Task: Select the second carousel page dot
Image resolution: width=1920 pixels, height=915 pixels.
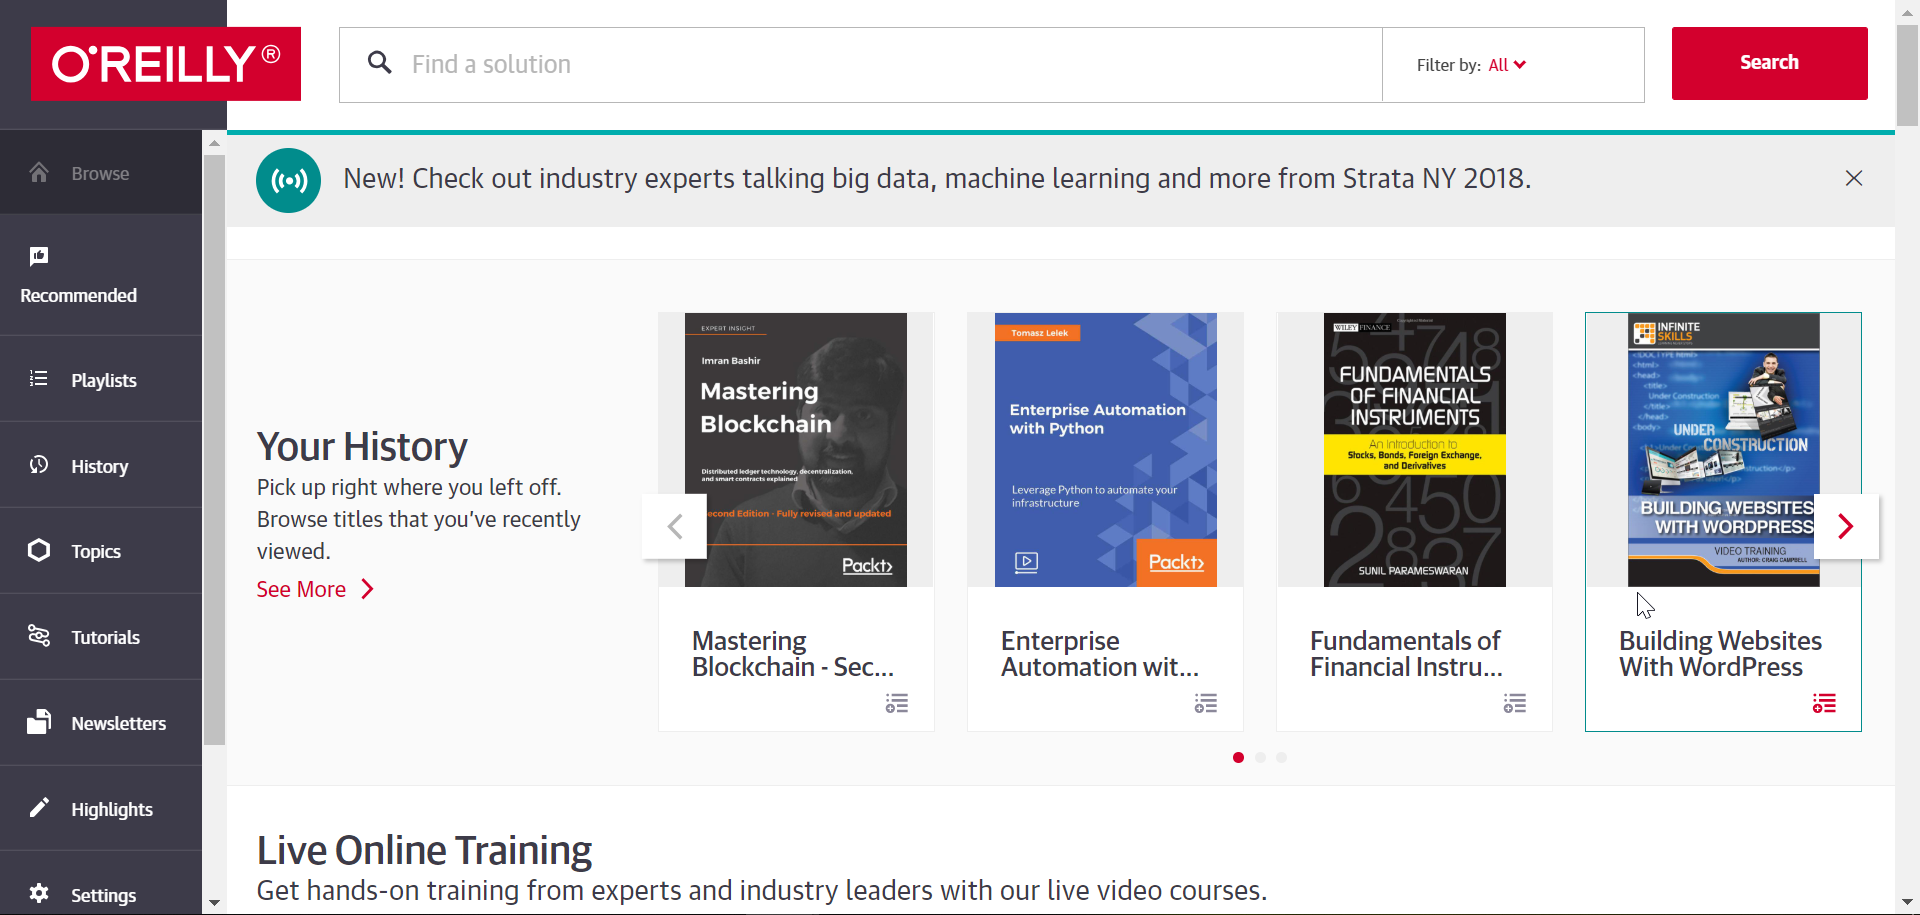Action: [x=1260, y=758]
